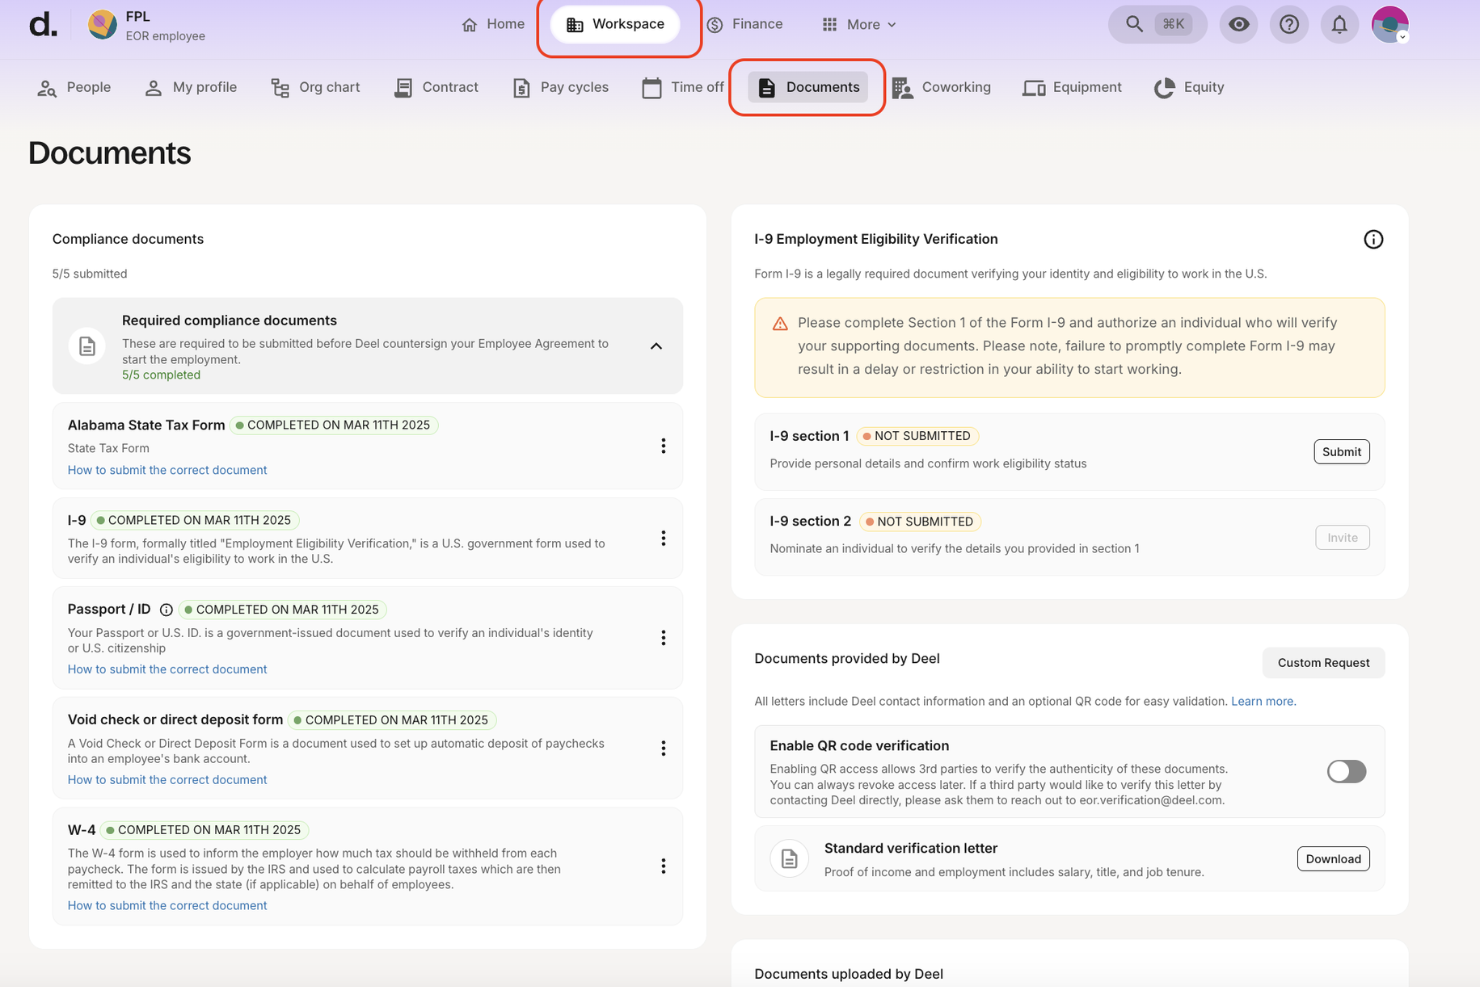Enable QR code verification
The image size is (1480, 987).
pyautogui.click(x=1345, y=771)
